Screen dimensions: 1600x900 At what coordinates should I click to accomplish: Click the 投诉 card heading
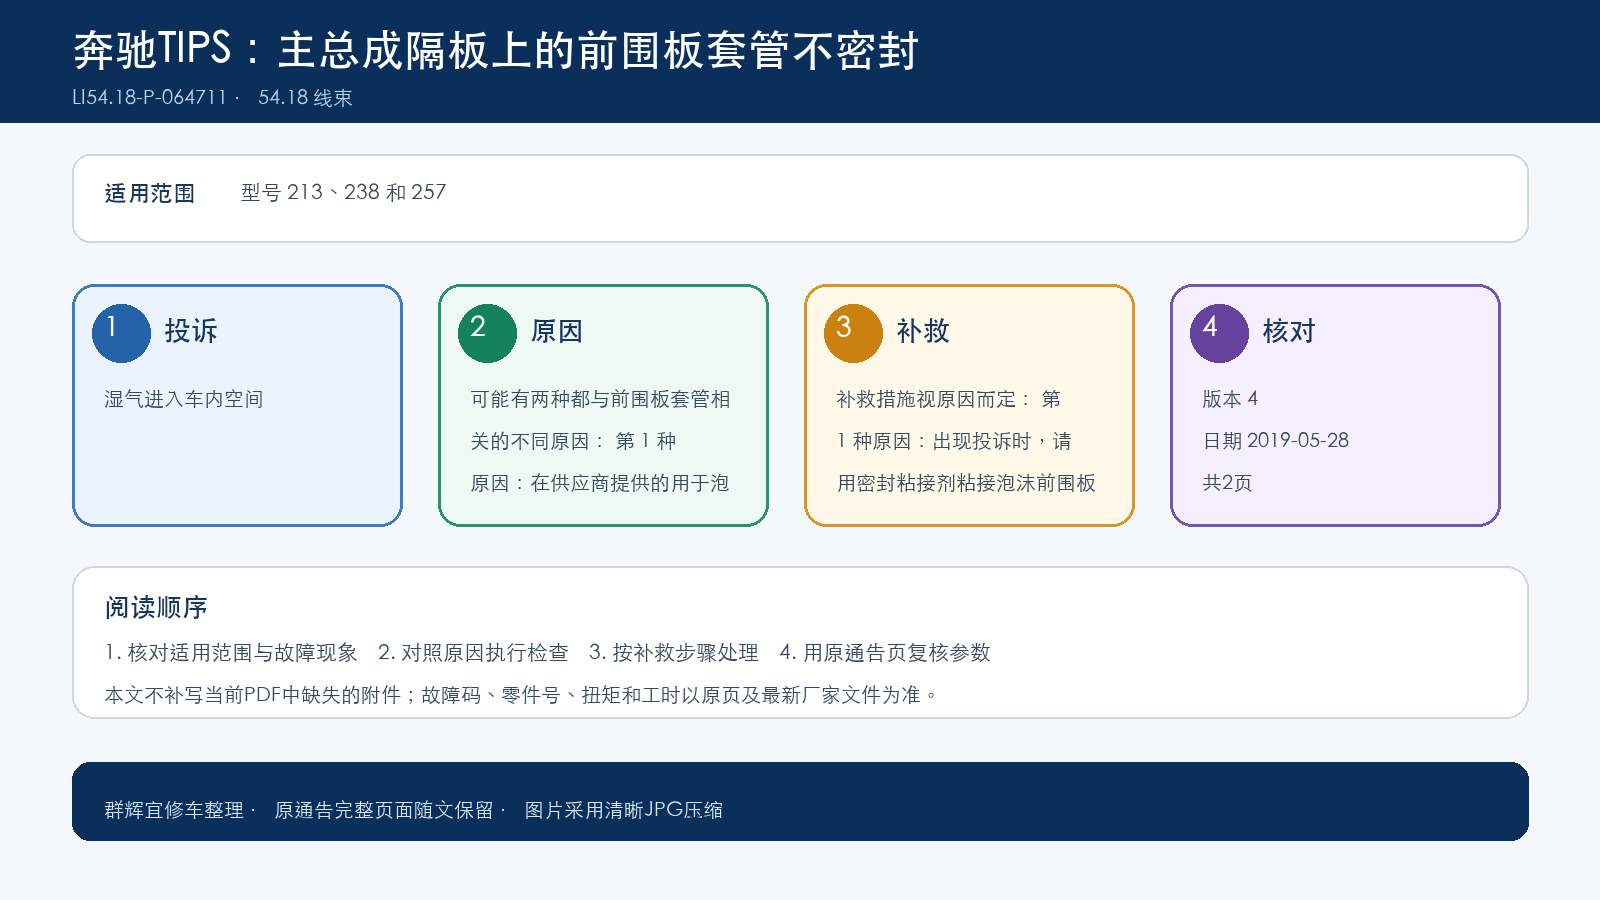191,331
